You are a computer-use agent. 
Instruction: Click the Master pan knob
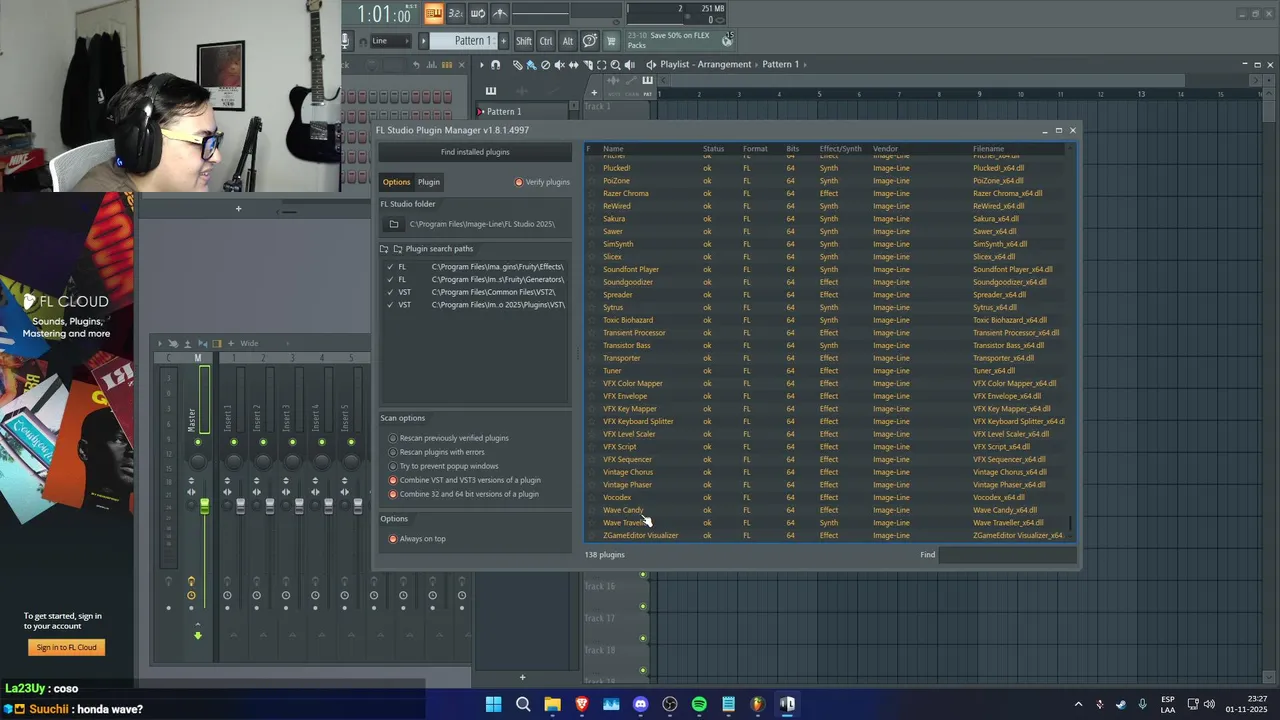[198, 460]
